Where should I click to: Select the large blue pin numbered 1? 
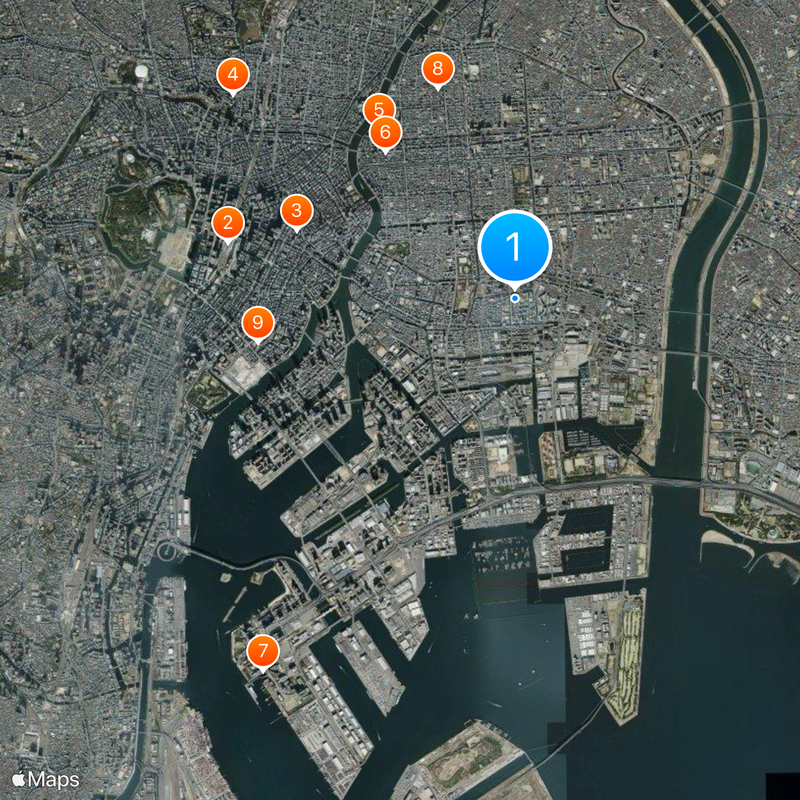515,246
